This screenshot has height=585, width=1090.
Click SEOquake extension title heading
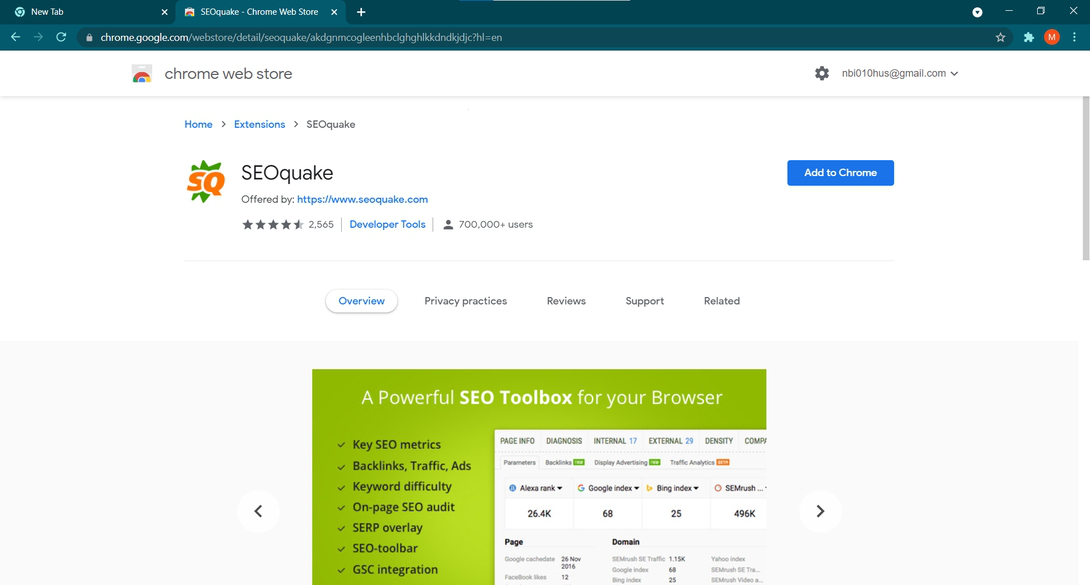287,173
